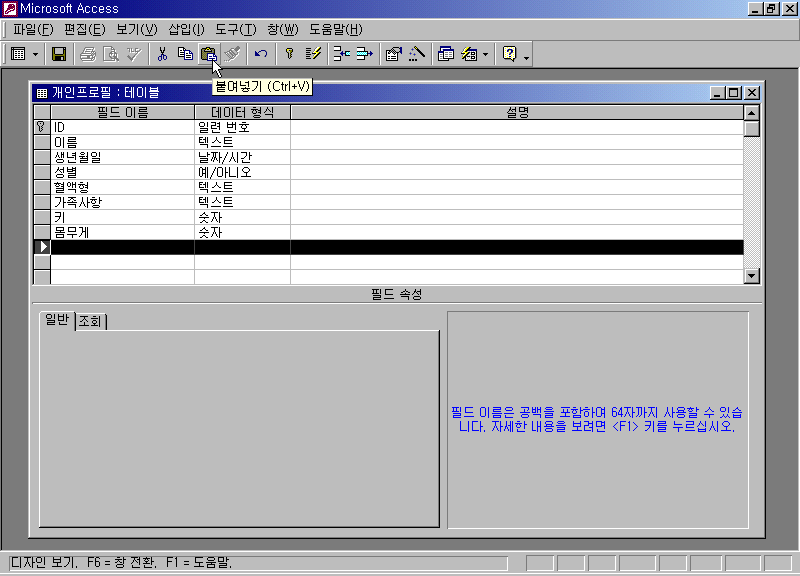Click the 예/아니오 data type cell
Image resolution: width=800 pixels, height=576 pixels.
[x=242, y=172]
